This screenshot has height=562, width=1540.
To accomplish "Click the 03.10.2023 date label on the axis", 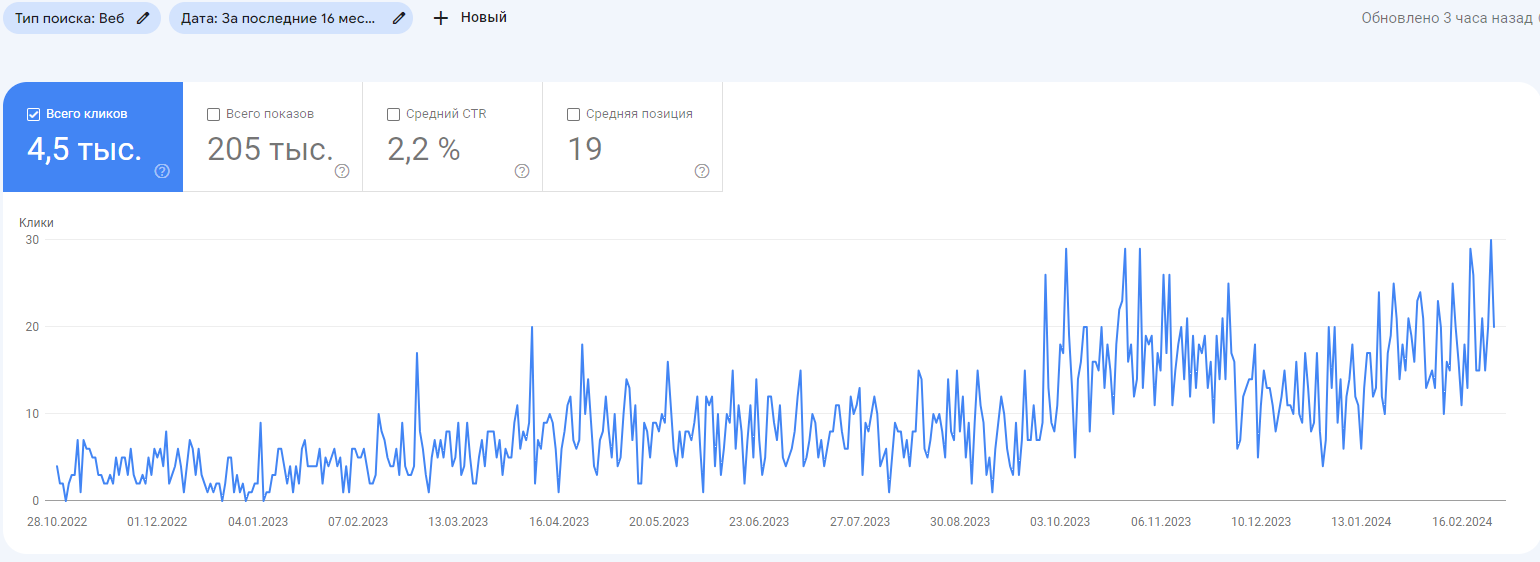I will [1060, 522].
